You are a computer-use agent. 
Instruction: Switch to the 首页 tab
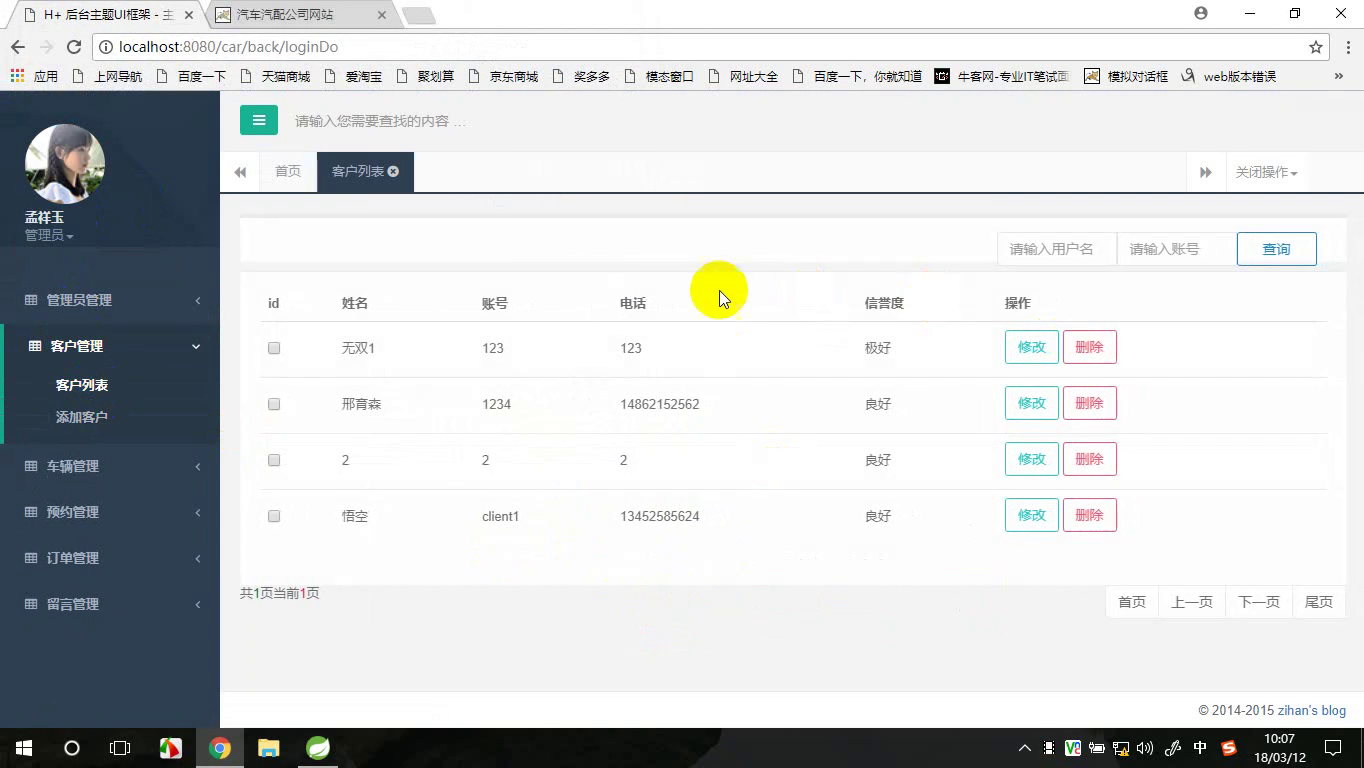[x=288, y=172]
